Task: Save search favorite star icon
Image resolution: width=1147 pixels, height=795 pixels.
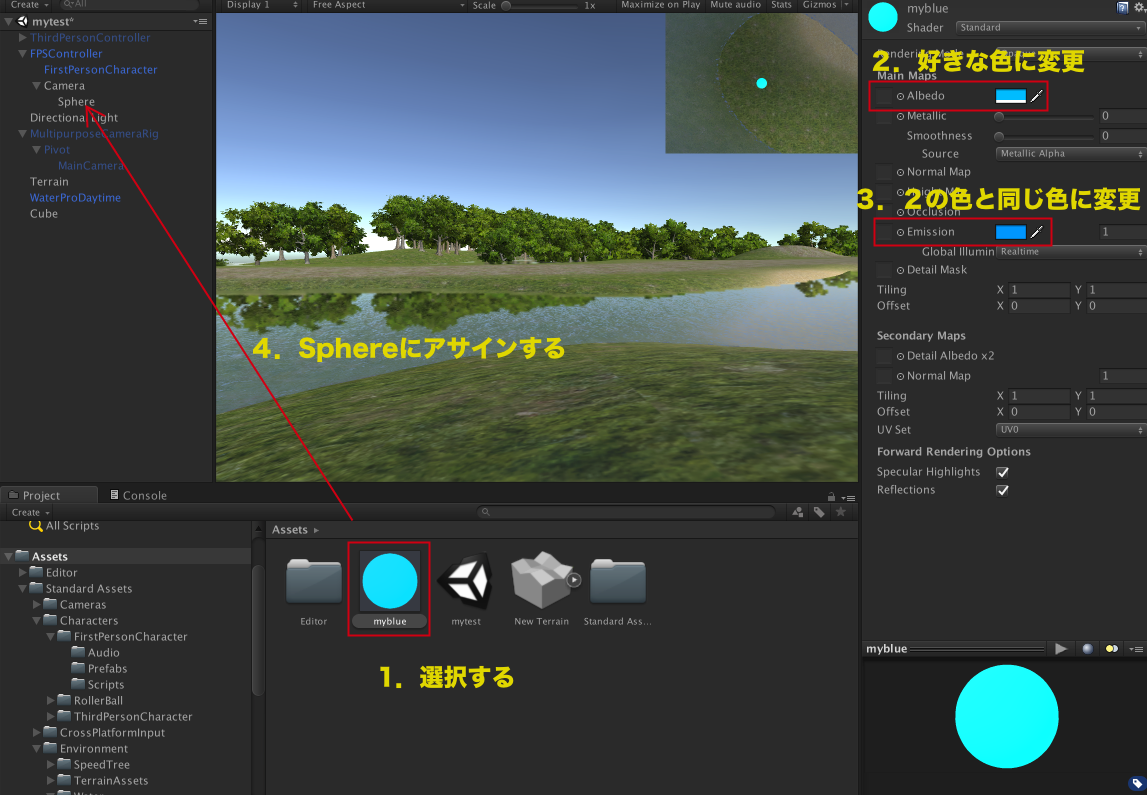Action: point(840,512)
